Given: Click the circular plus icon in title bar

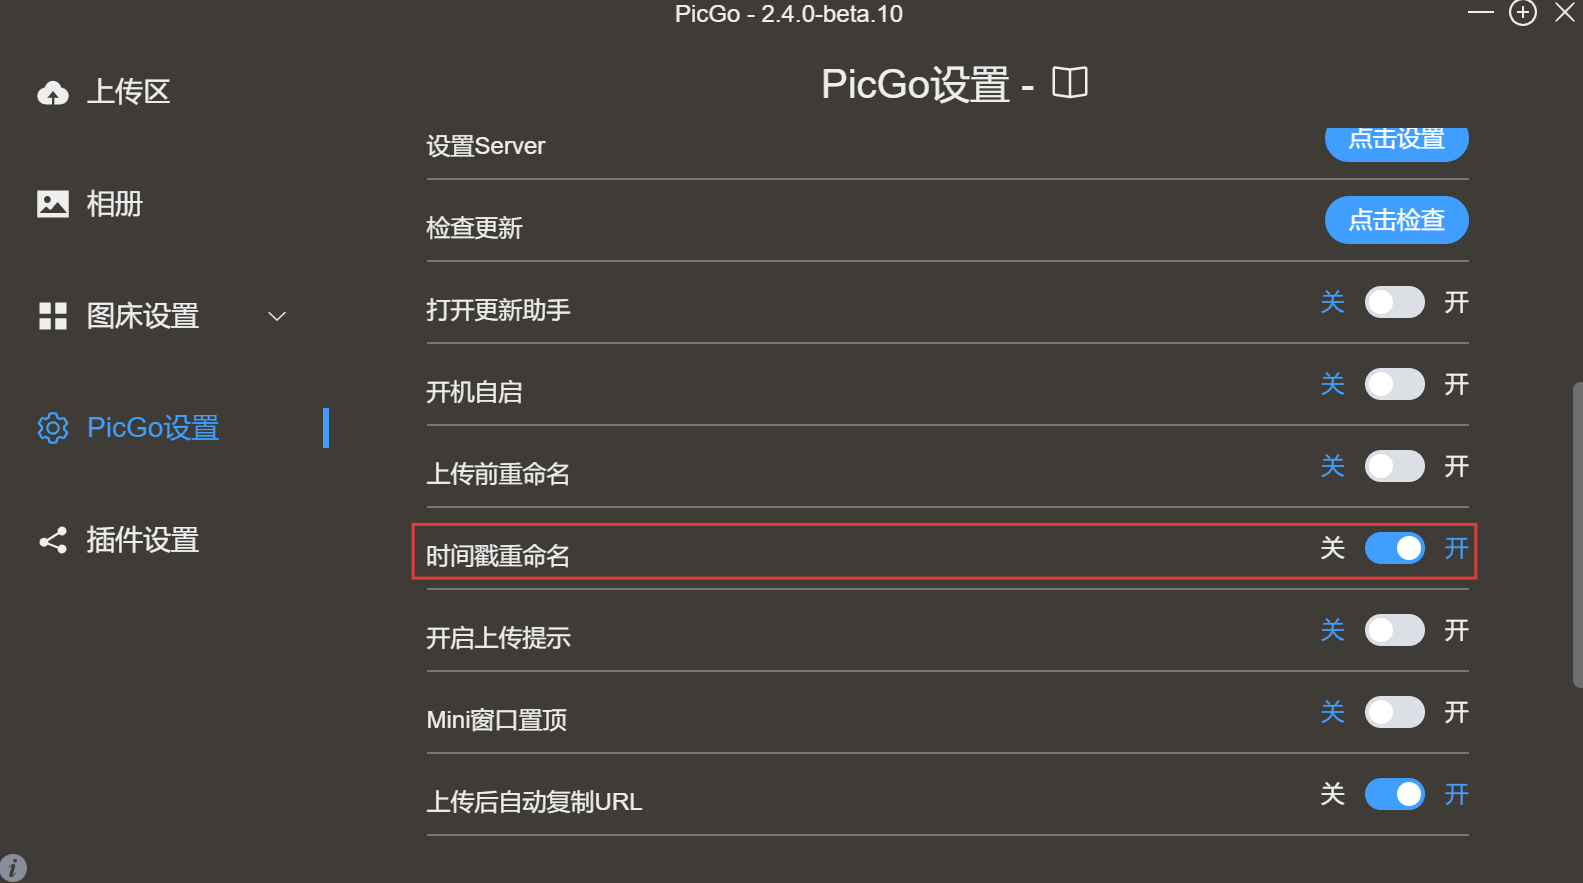Looking at the screenshot, I should [x=1522, y=13].
